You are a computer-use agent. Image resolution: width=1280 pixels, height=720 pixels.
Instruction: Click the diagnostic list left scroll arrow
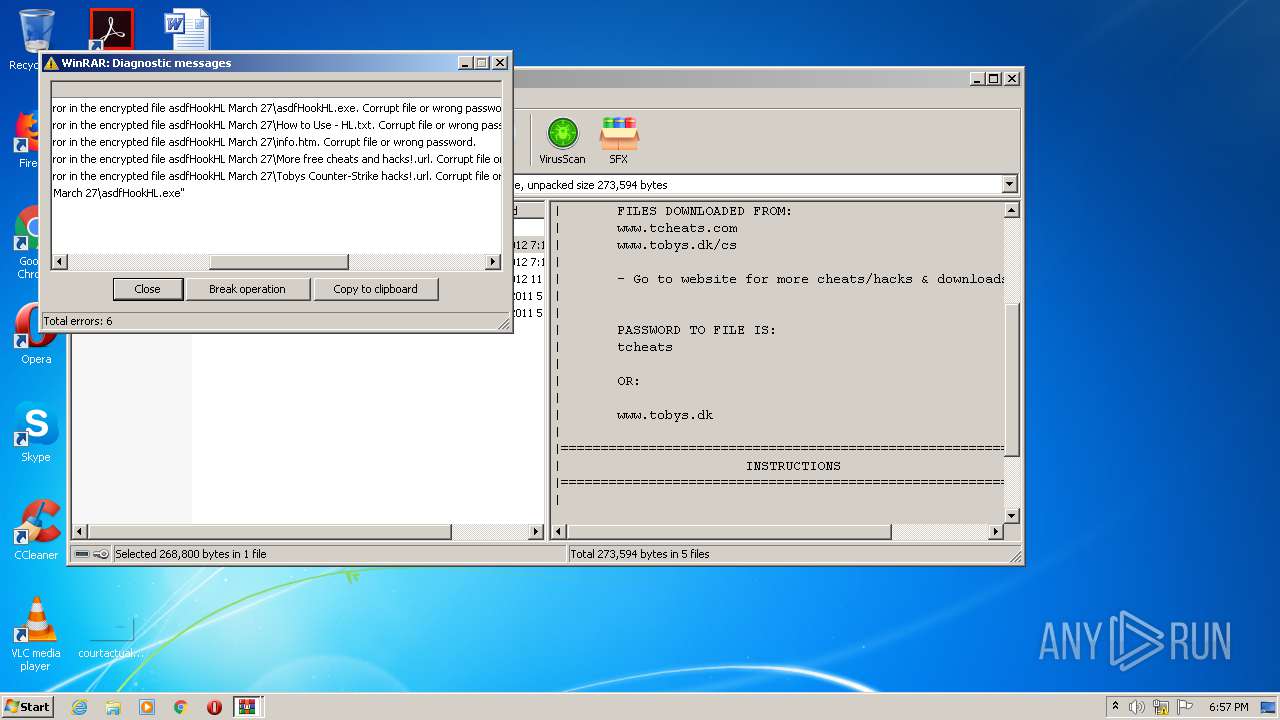pos(59,262)
